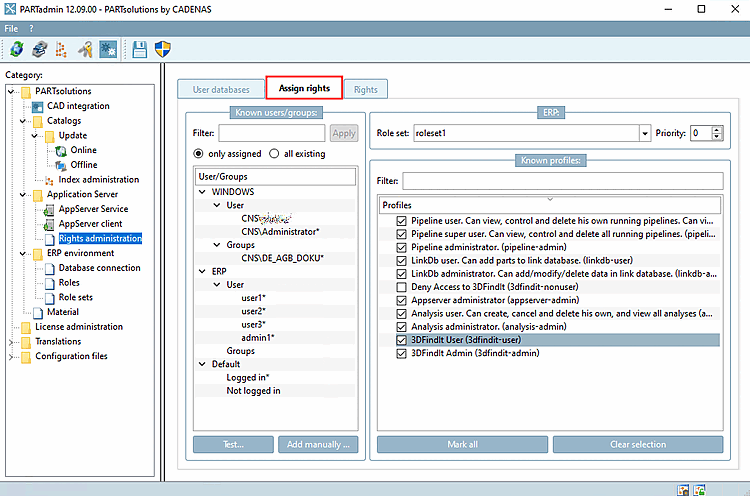The height and width of the screenshot is (496, 750).
Task: Click the Test... button
Action: pos(233,444)
